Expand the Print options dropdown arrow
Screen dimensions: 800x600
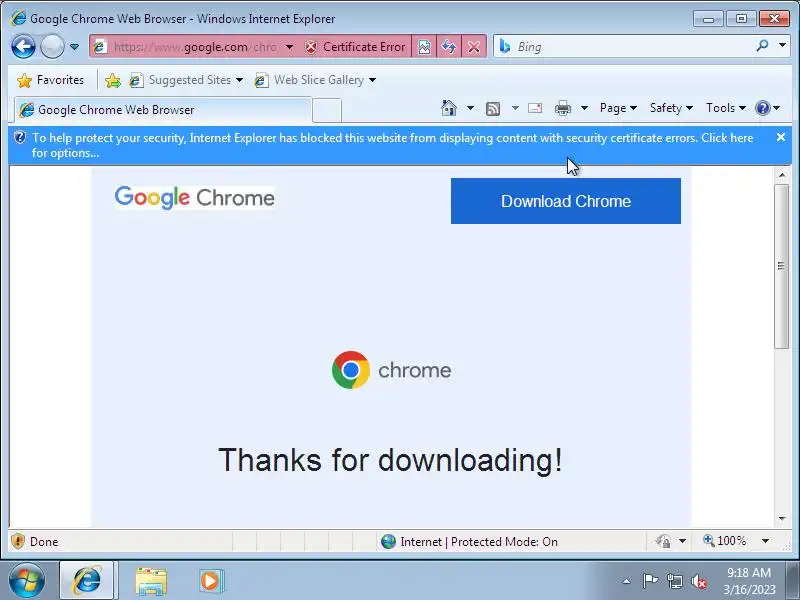click(x=585, y=108)
